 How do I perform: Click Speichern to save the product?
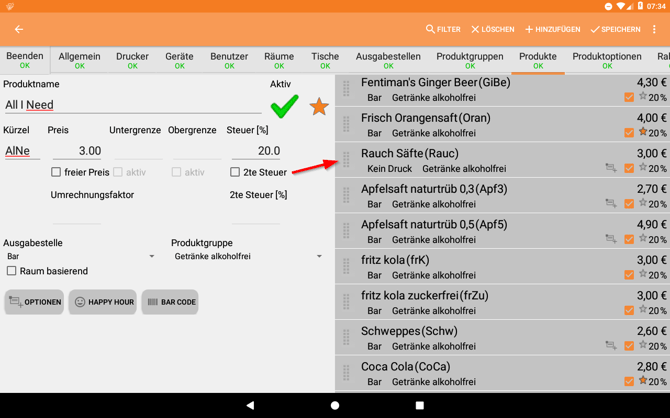point(615,30)
